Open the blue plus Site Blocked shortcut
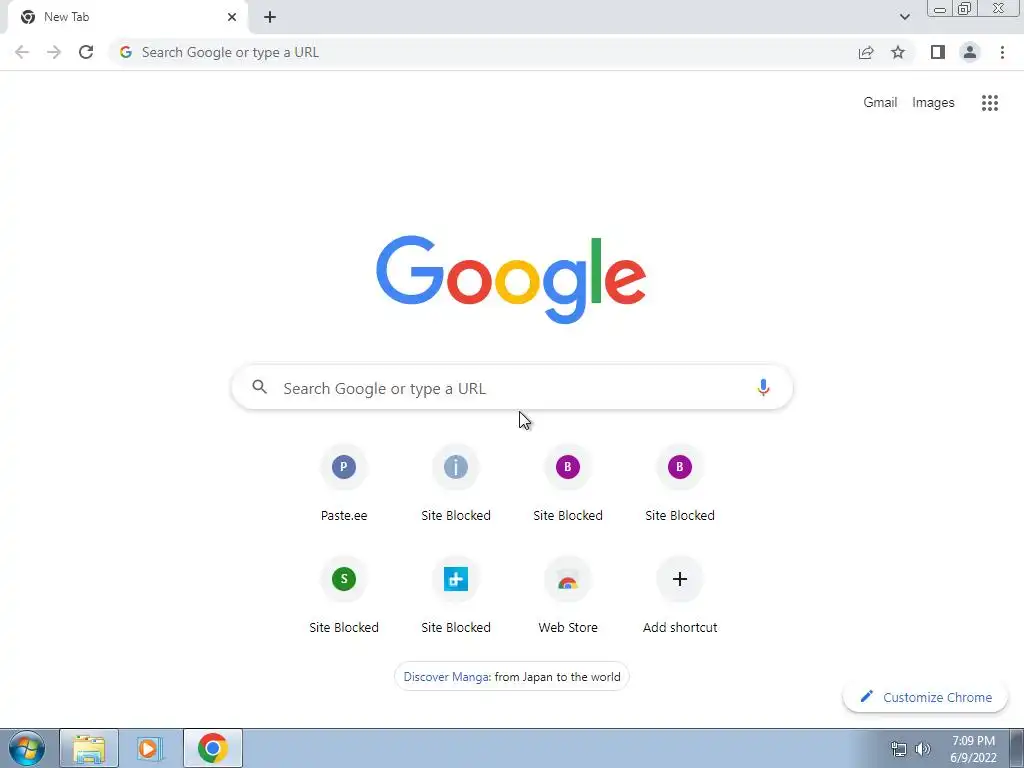Viewport: 1024px width, 768px height. point(456,596)
